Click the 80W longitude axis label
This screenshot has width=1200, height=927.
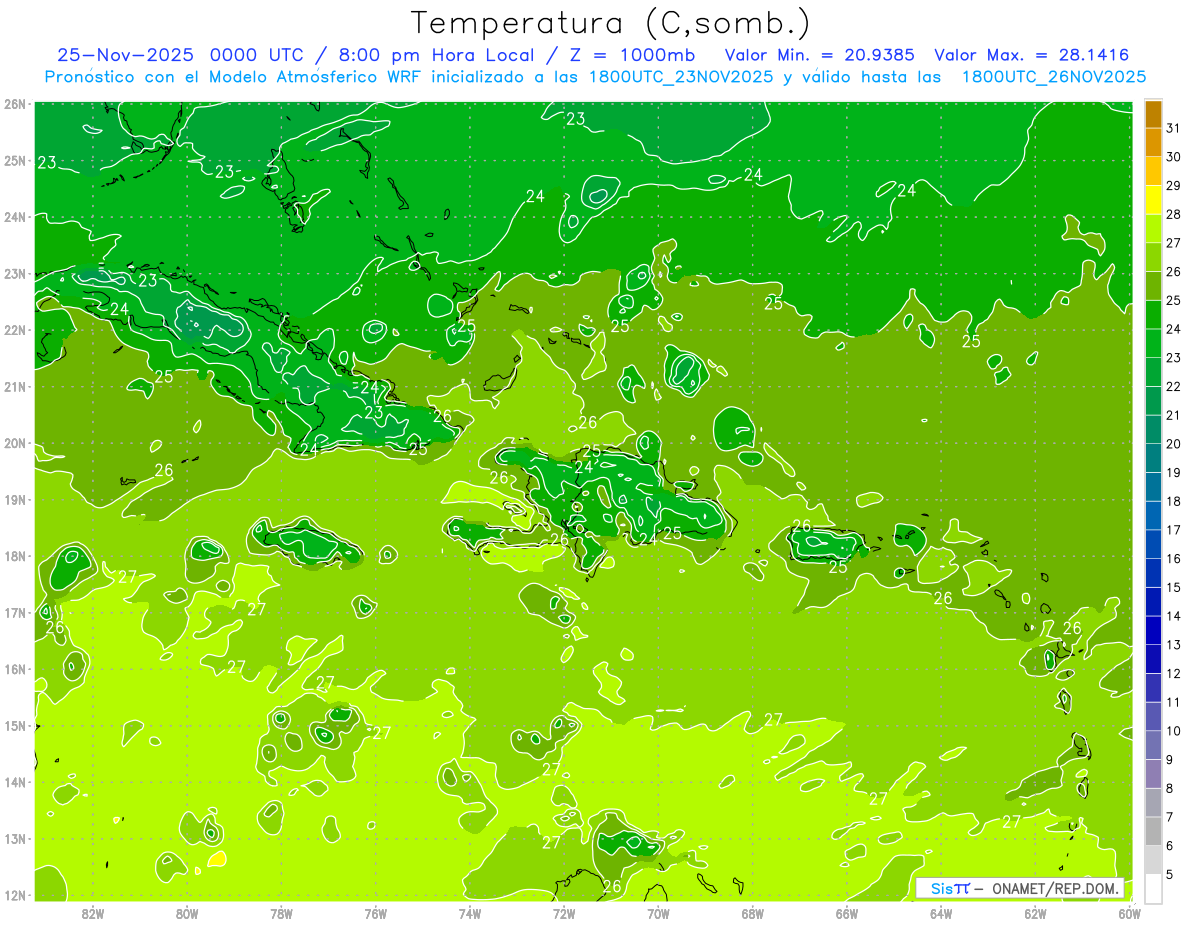(x=187, y=912)
